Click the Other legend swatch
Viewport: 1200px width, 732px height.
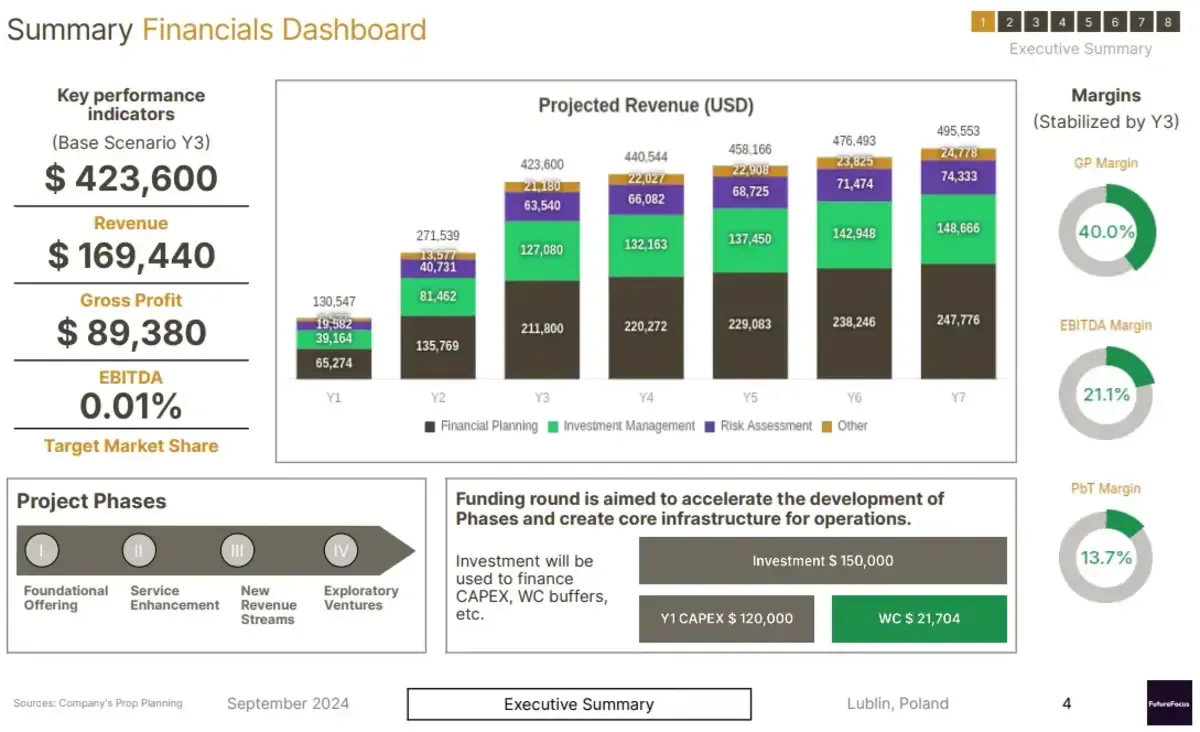(x=827, y=426)
